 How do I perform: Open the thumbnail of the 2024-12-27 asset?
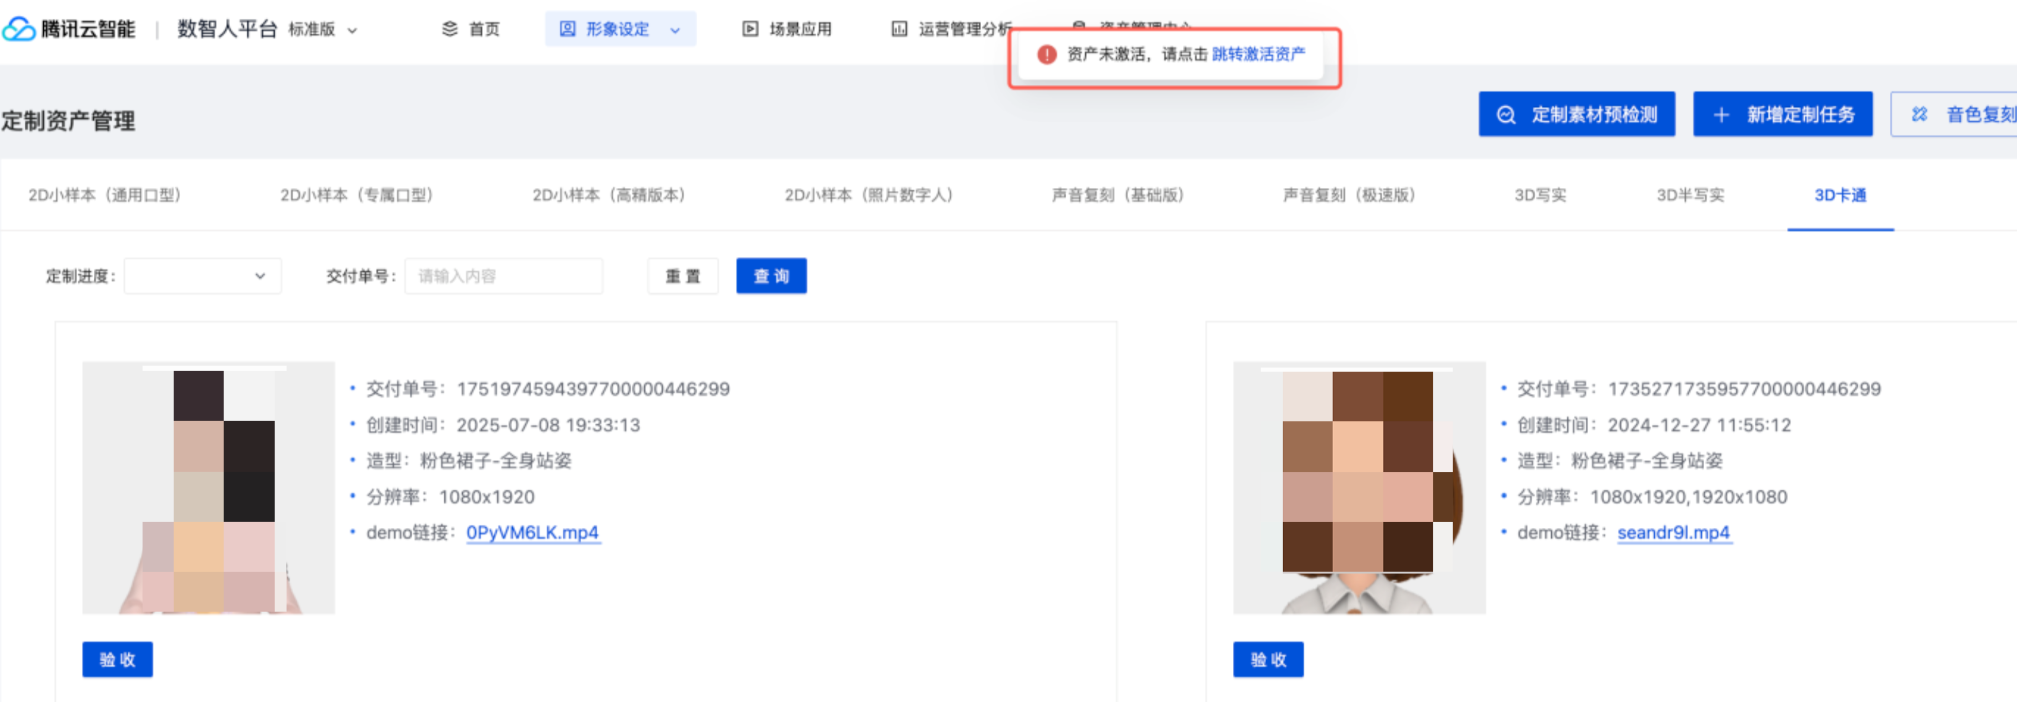pyautogui.click(x=1359, y=488)
